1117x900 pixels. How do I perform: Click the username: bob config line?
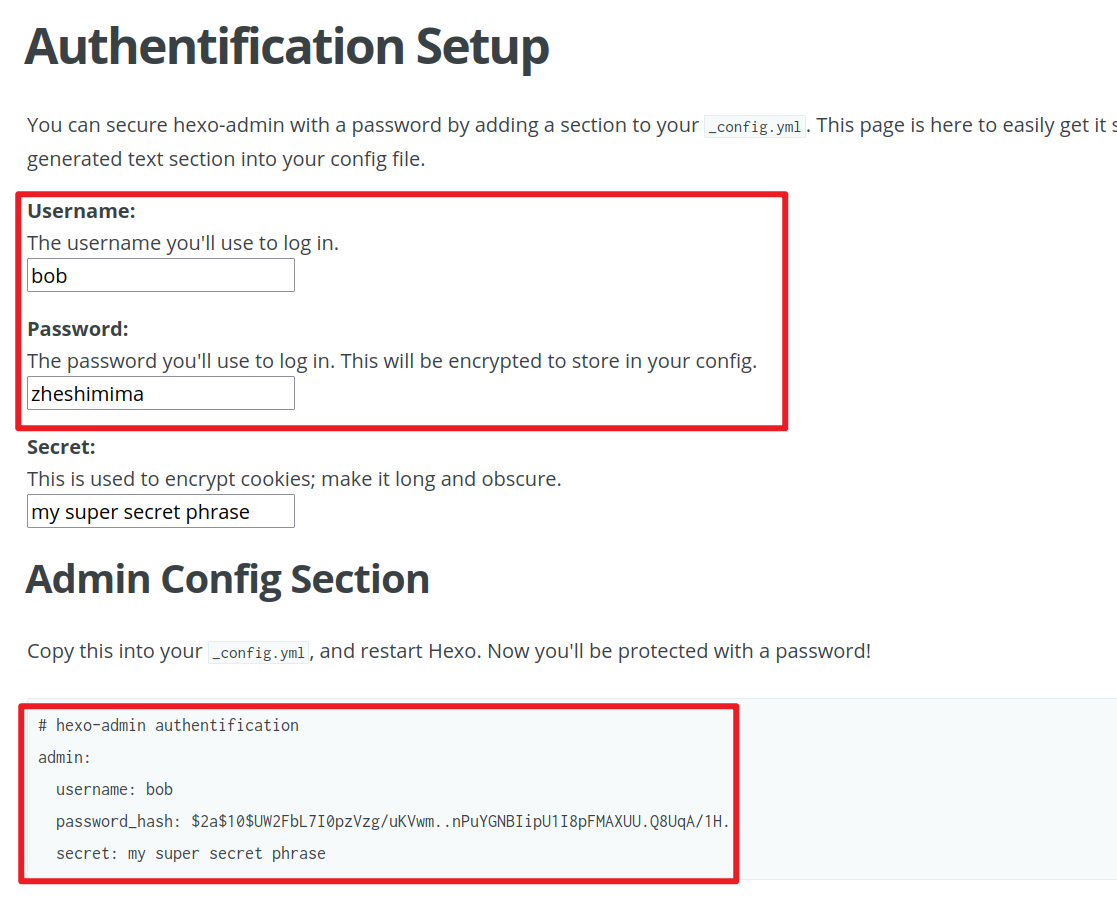pyautogui.click(x=114, y=789)
